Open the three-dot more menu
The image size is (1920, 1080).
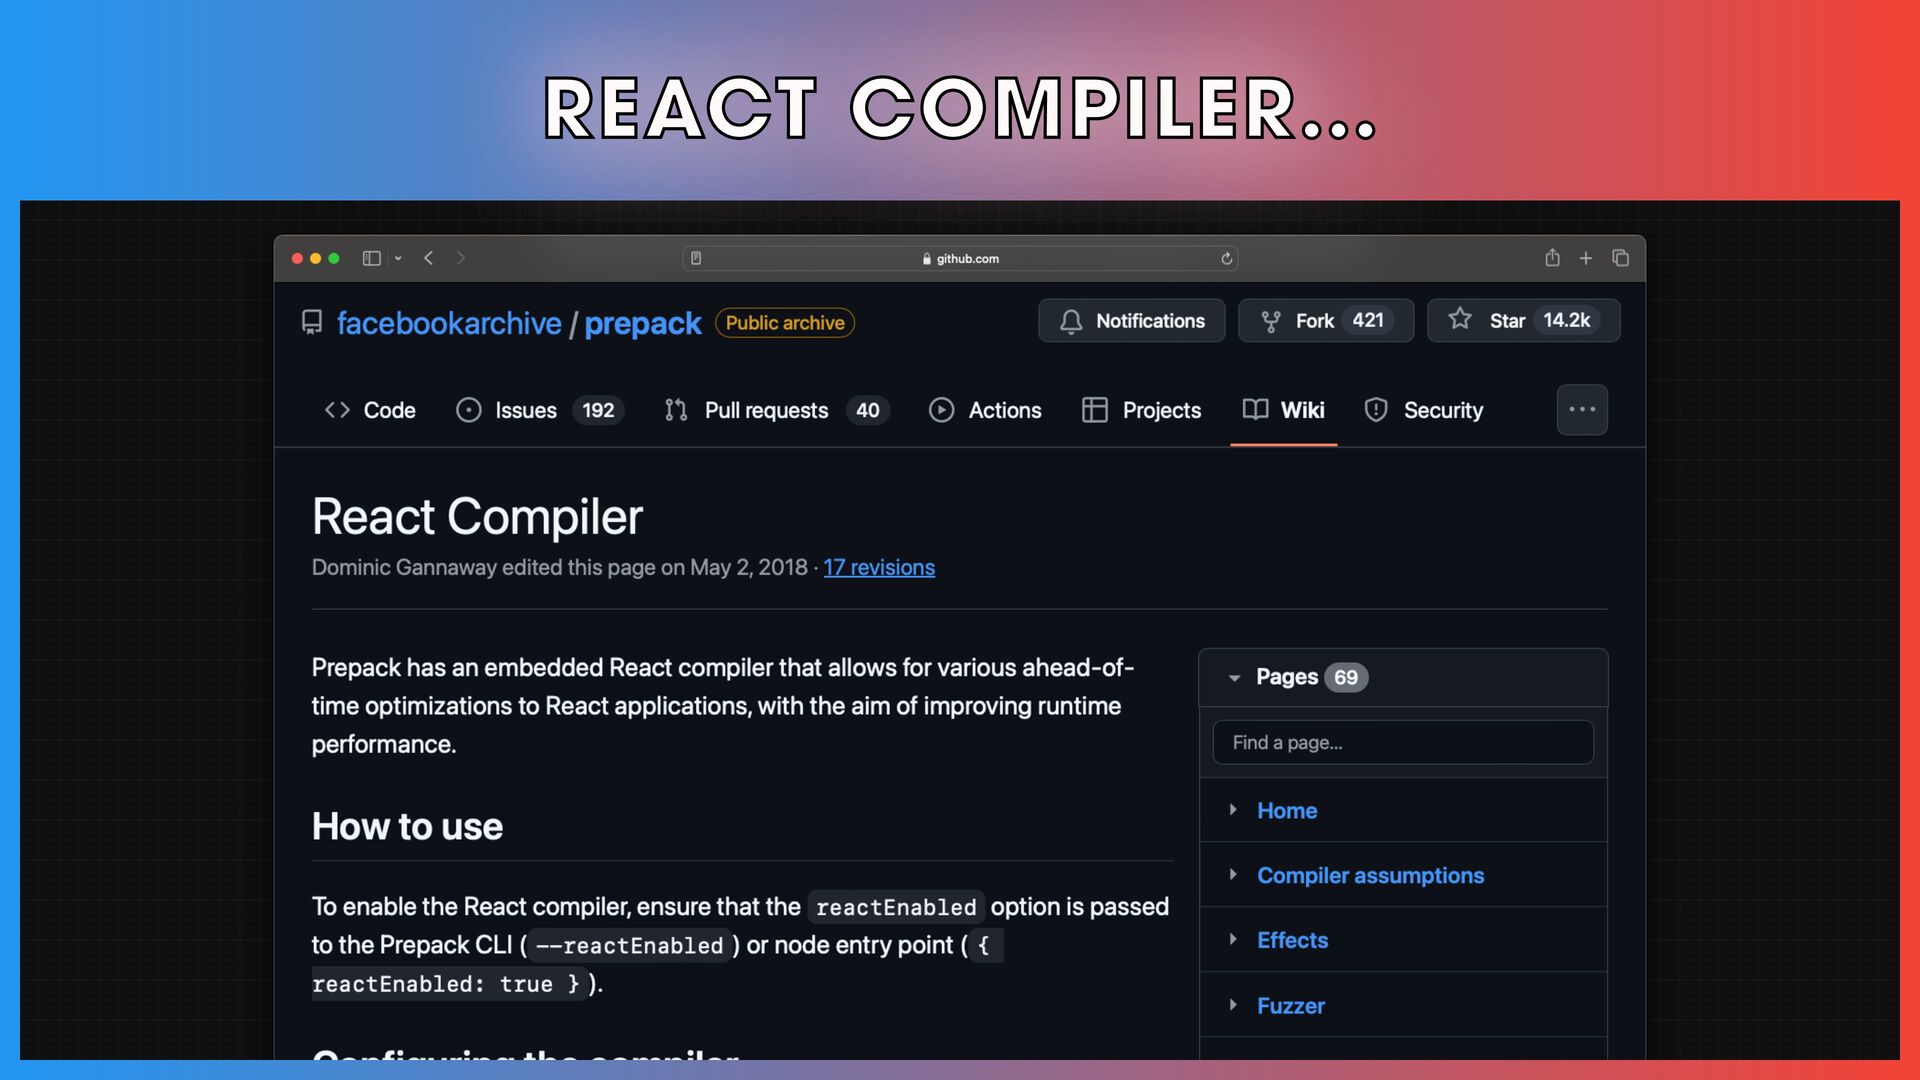(x=1582, y=410)
